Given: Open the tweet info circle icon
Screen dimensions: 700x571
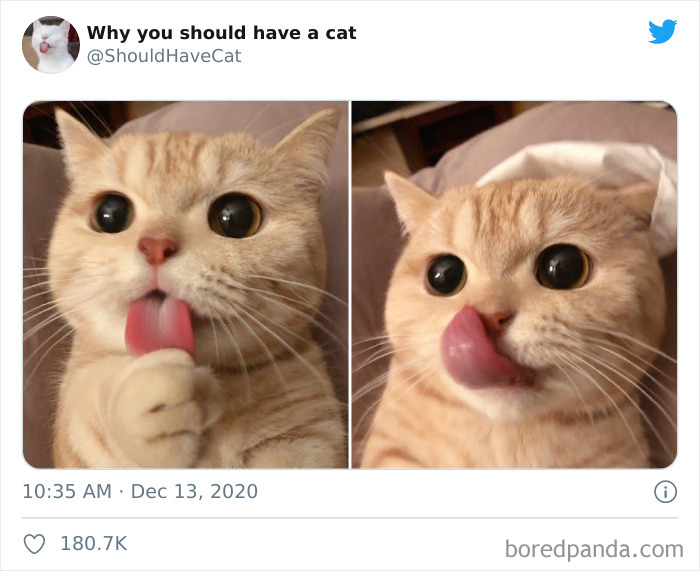Looking at the screenshot, I should click(666, 492).
